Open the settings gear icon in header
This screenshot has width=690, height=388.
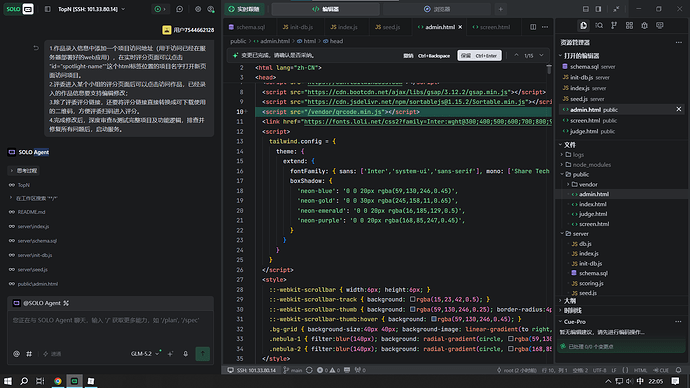coord(198,9)
